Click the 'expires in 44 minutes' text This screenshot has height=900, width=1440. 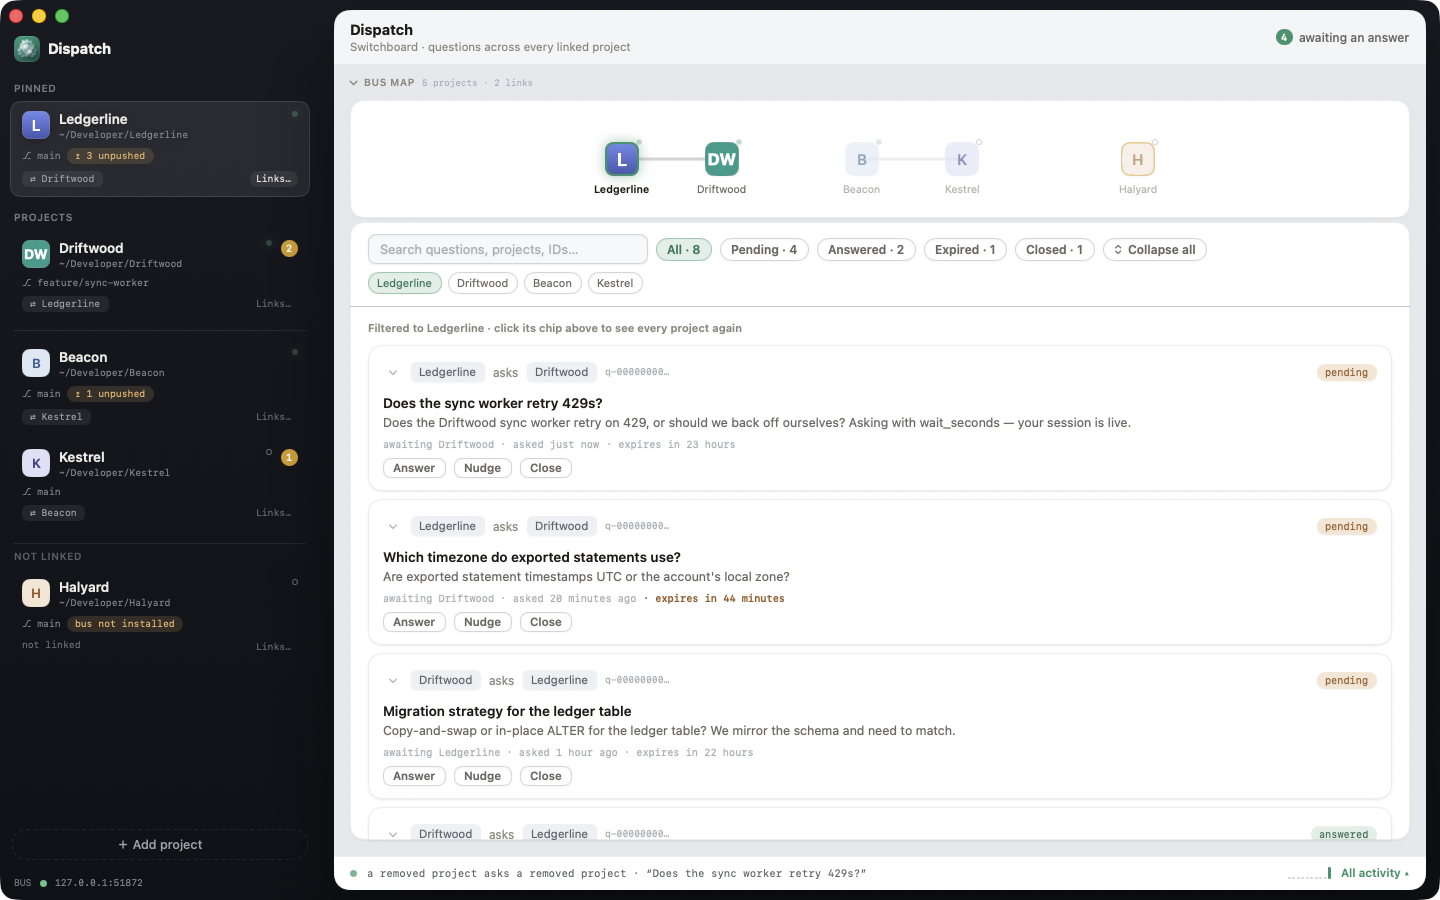pyautogui.click(x=720, y=599)
